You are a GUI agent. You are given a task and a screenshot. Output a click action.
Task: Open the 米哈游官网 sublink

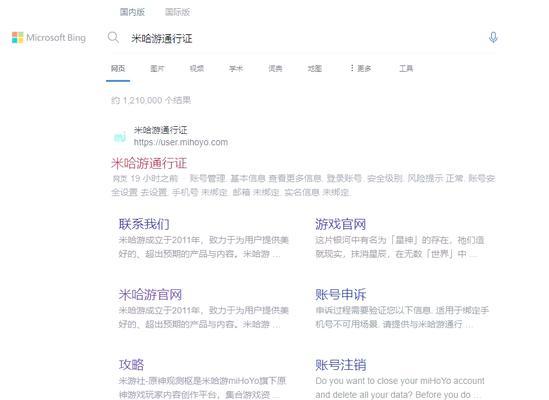coord(150,295)
